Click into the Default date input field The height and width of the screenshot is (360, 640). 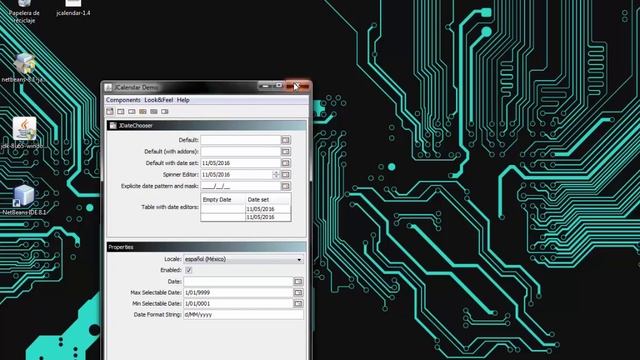240,140
